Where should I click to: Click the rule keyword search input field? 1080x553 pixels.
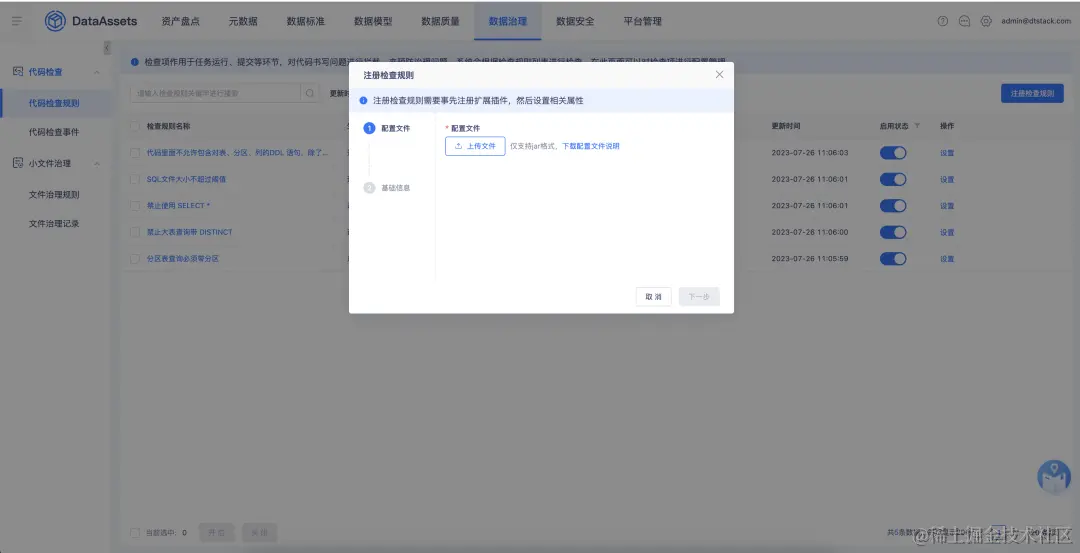[216, 93]
